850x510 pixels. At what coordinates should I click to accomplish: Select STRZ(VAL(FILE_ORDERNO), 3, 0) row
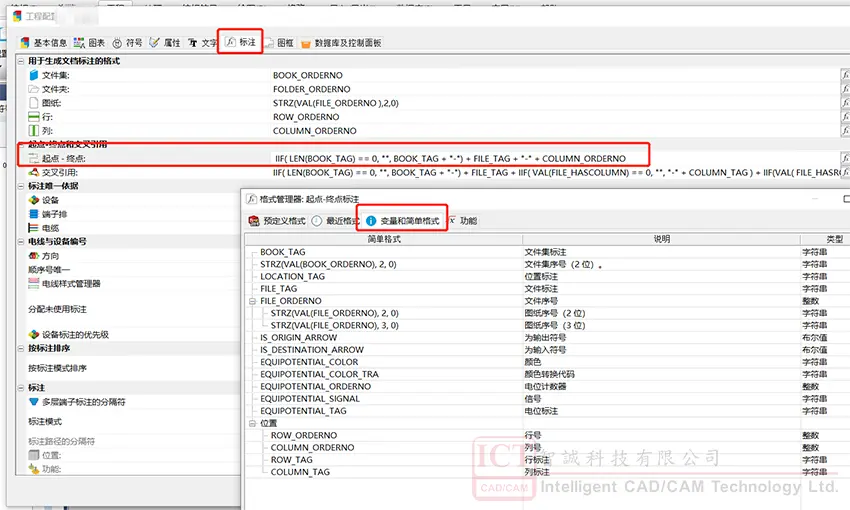[x=334, y=325]
